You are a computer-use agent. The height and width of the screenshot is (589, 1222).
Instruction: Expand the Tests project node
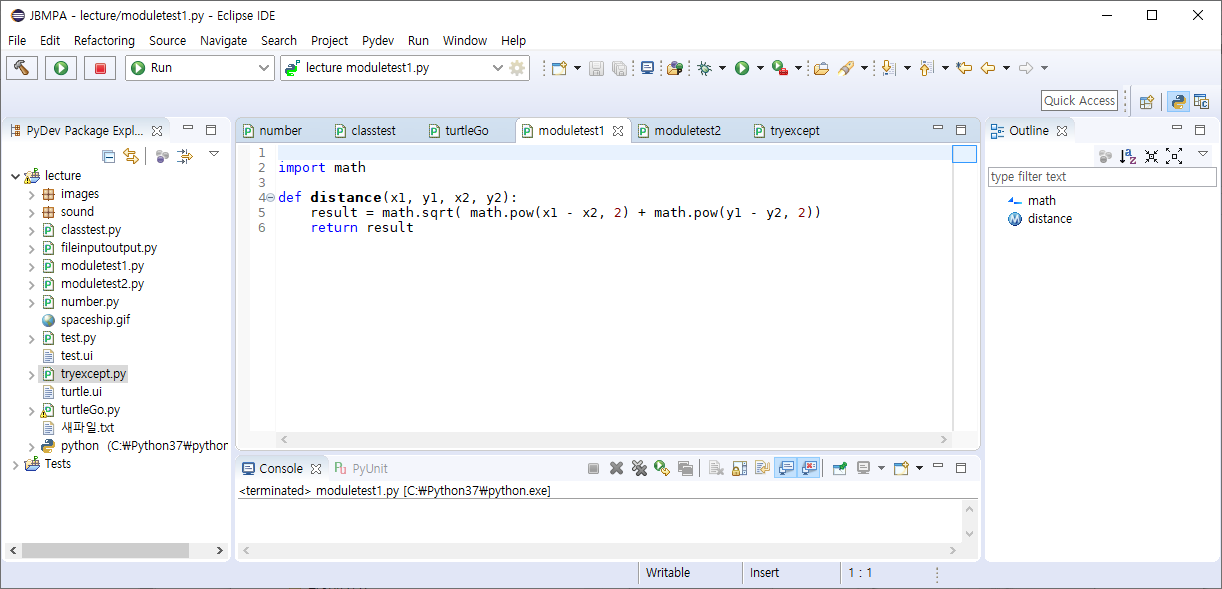[x=15, y=464]
